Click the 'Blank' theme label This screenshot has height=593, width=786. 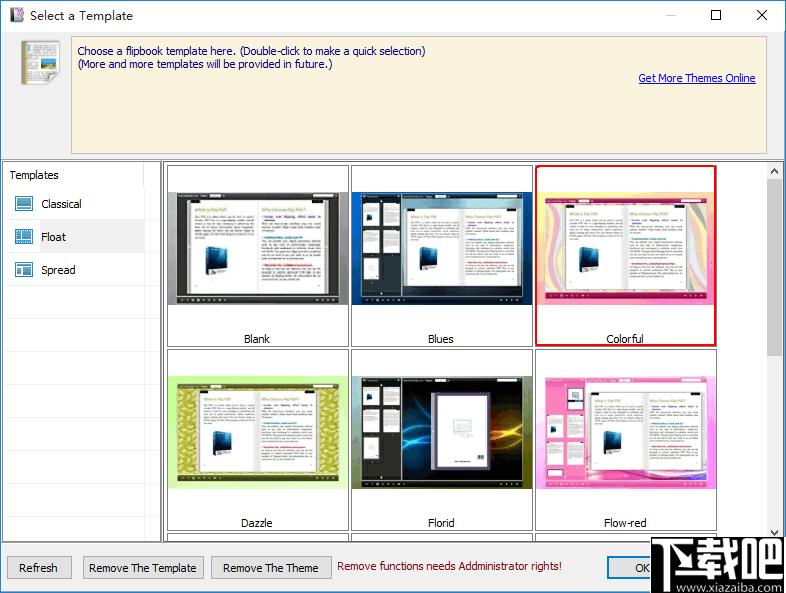[x=257, y=339]
